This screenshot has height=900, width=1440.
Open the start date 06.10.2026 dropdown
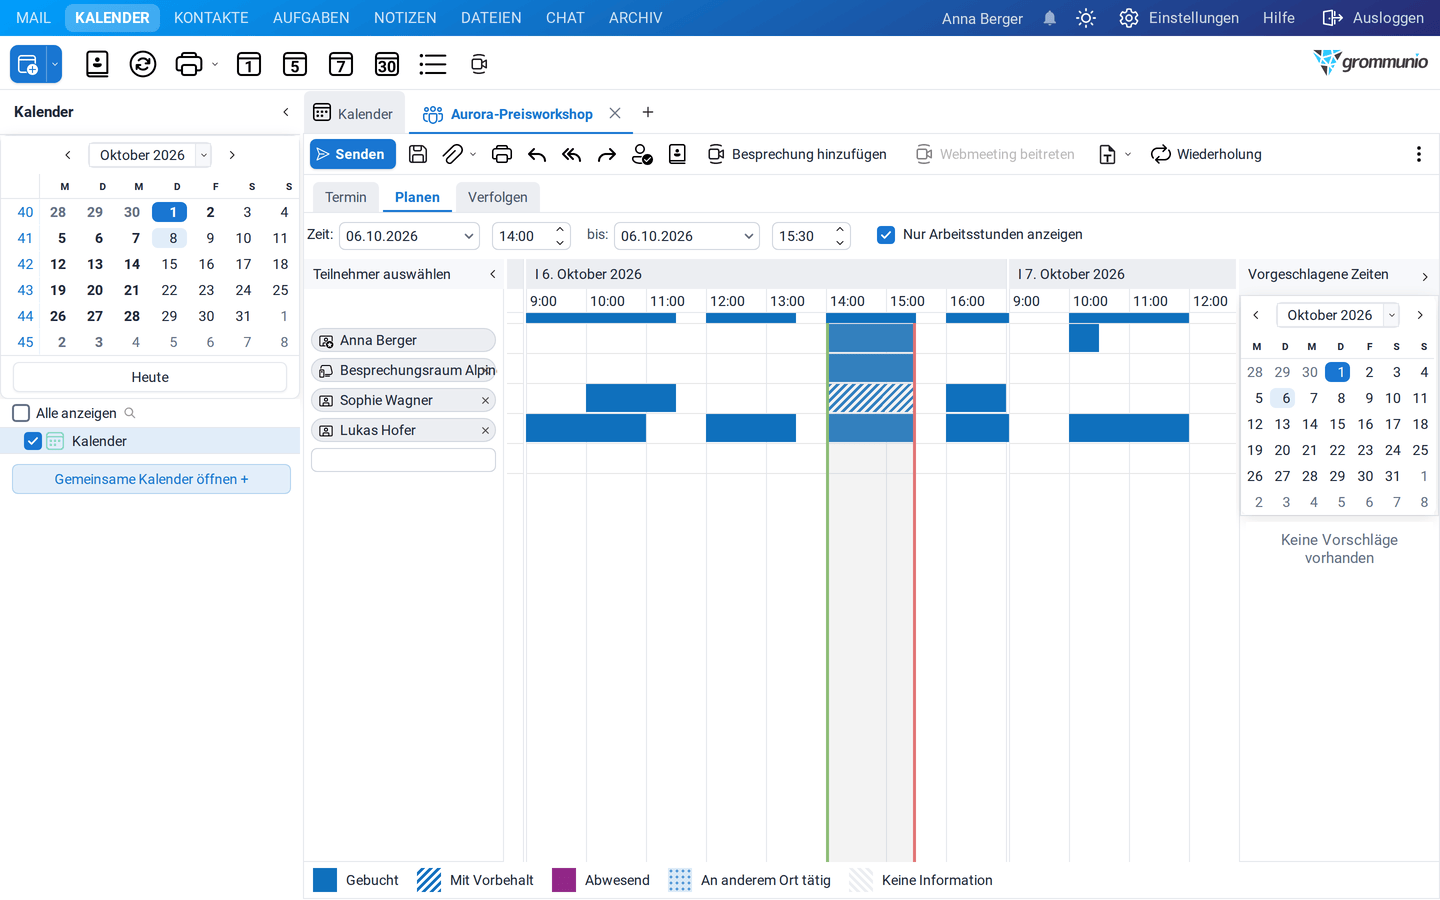[468, 236]
